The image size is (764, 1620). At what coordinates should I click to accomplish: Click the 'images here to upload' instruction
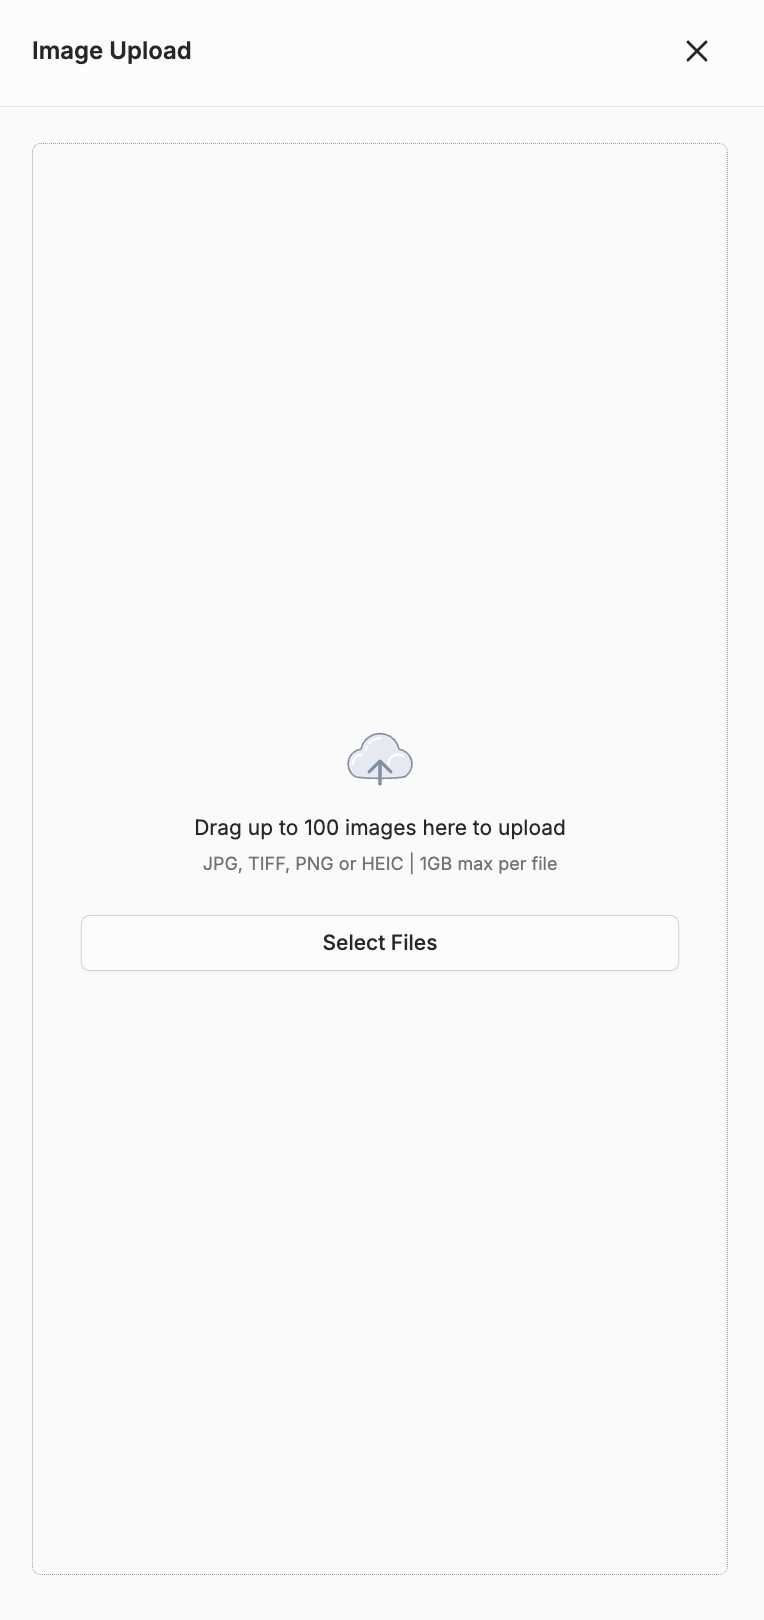click(455, 828)
